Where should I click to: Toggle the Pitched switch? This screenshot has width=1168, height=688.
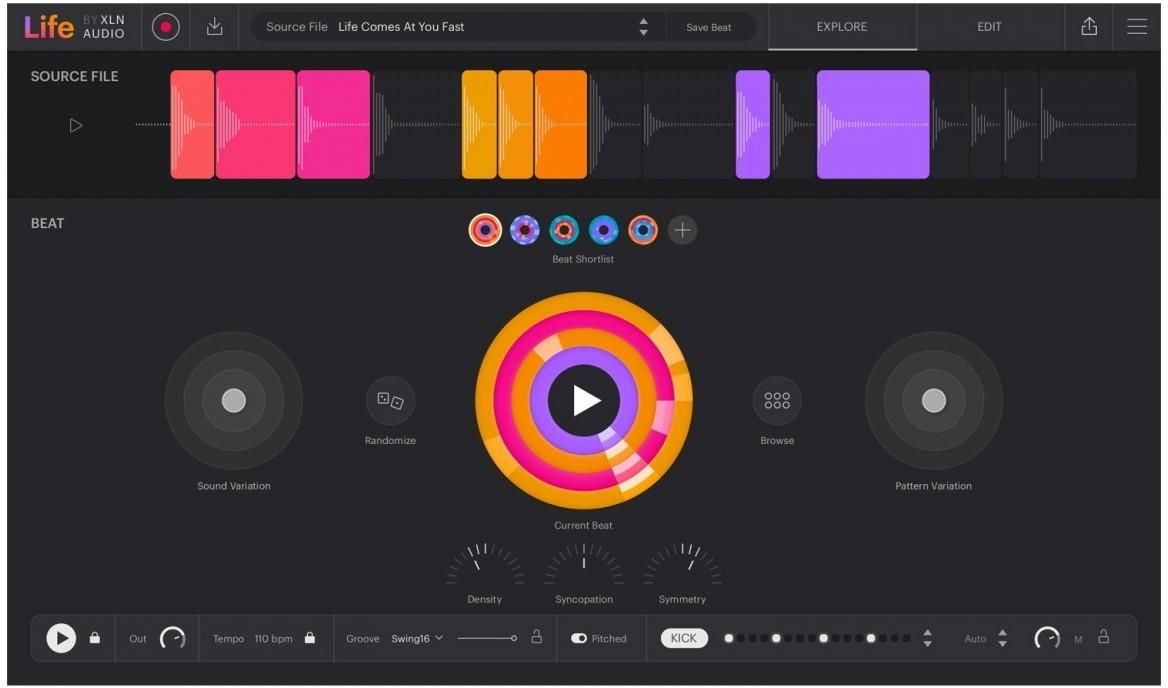pos(579,638)
